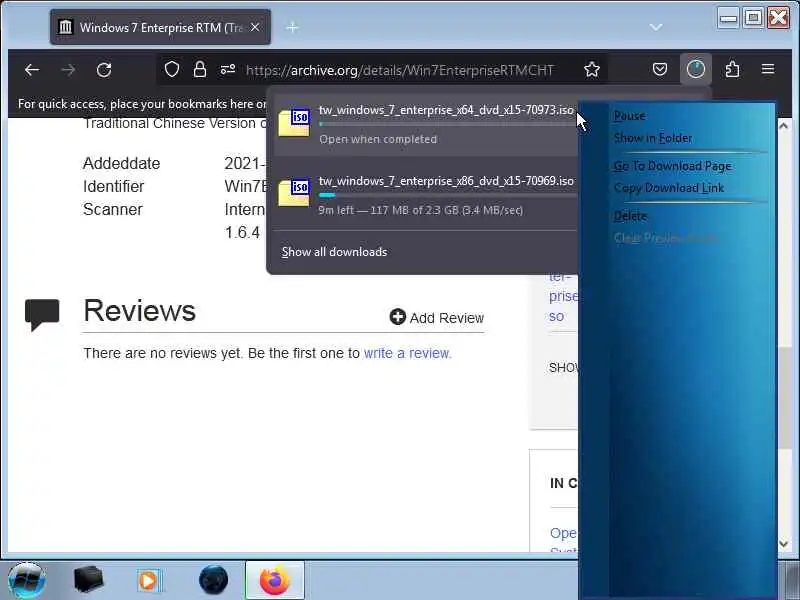Open a new tab with the plus icon
This screenshot has width=800, height=600.
coord(292,28)
